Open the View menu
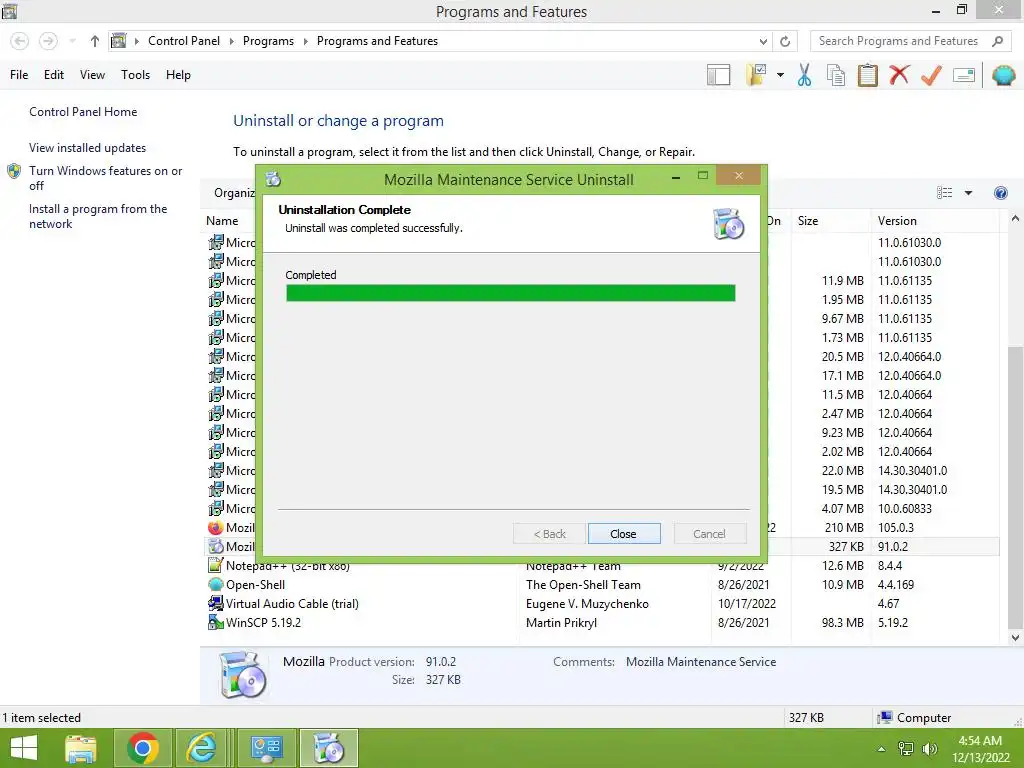Viewport: 1024px width, 768px height. click(x=92, y=75)
